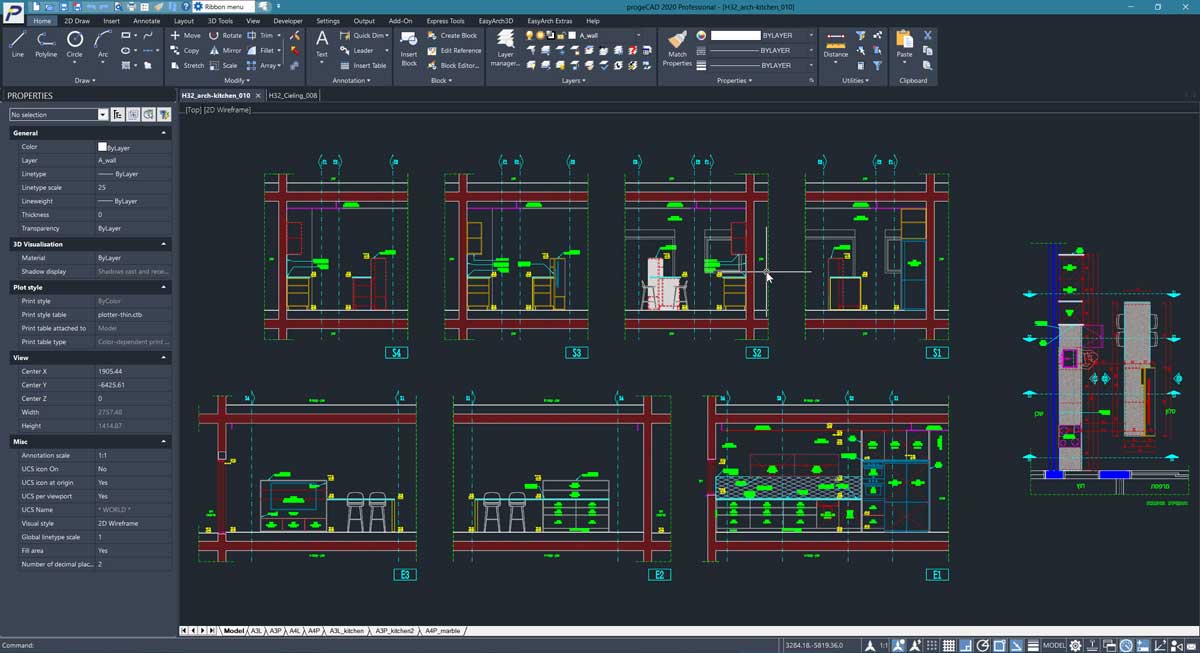1200x653 pixels.
Task: Choose the Distance measuring tool
Action: point(835,42)
